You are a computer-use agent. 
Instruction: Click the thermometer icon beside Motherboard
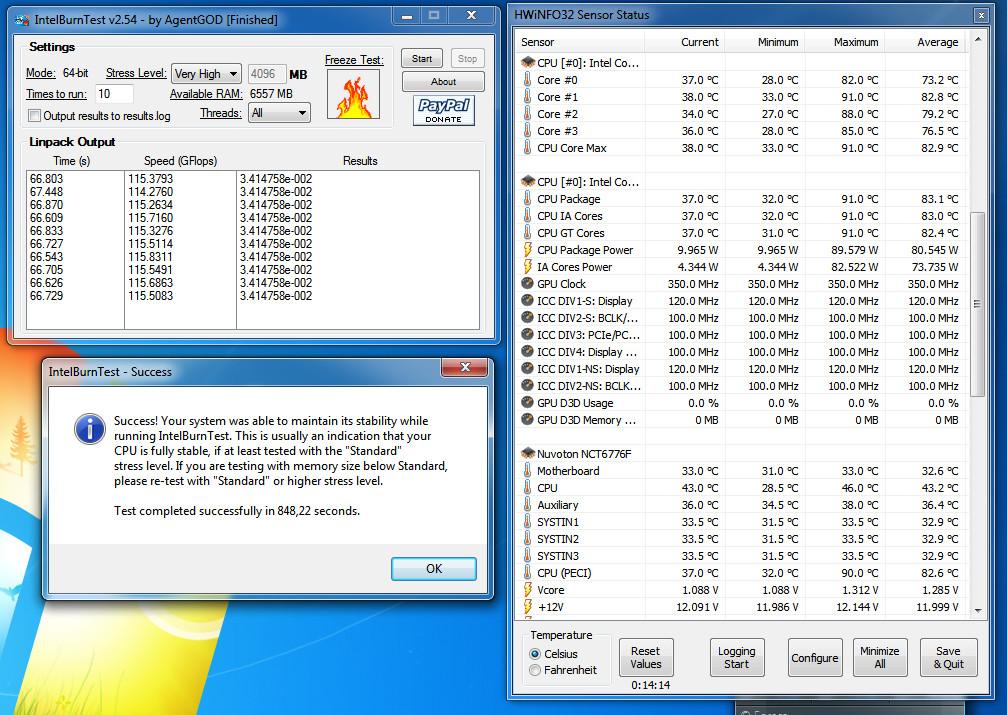pos(527,471)
